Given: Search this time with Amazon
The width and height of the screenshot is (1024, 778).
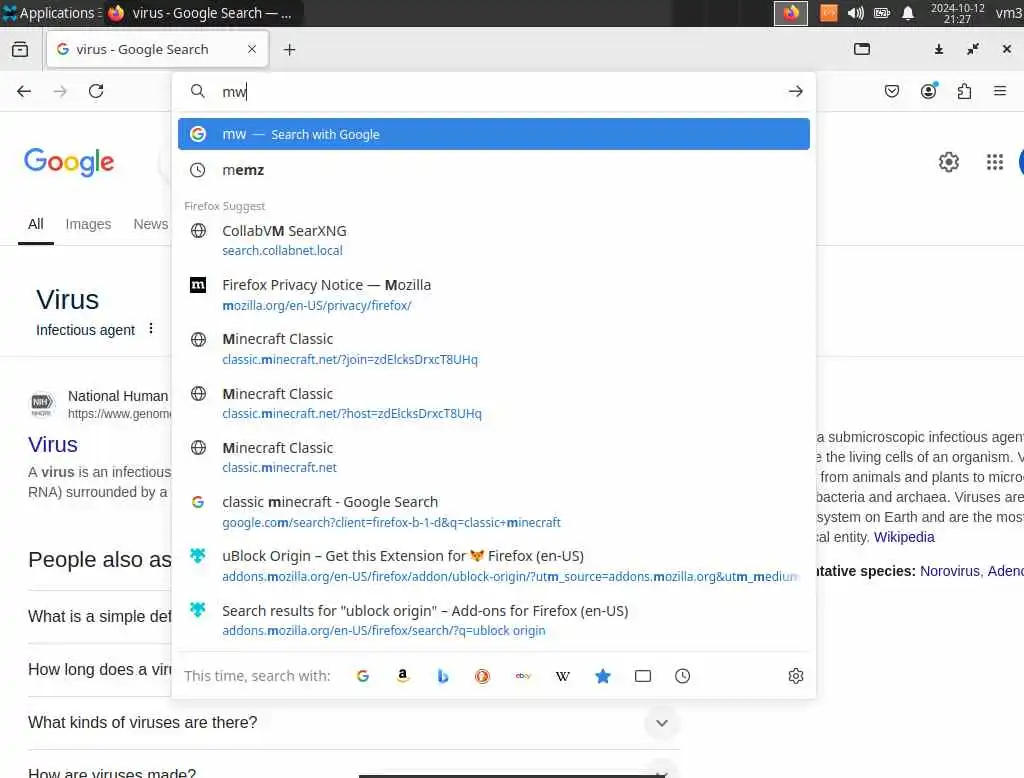Looking at the screenshot, I should coord(403,676).
